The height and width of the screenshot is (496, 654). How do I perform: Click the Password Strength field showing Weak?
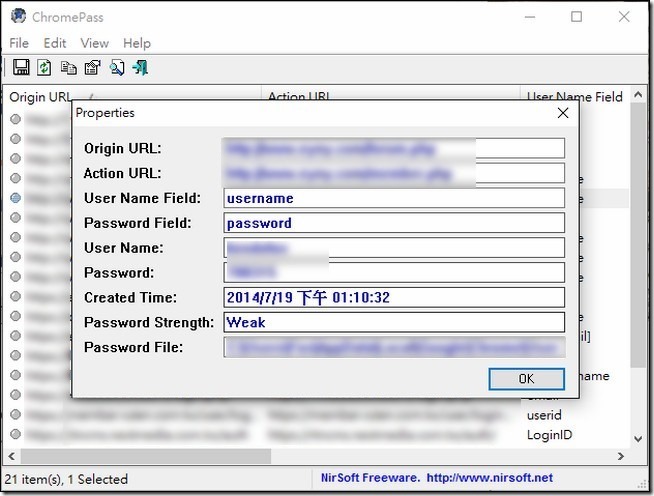(x=394, y=322)
